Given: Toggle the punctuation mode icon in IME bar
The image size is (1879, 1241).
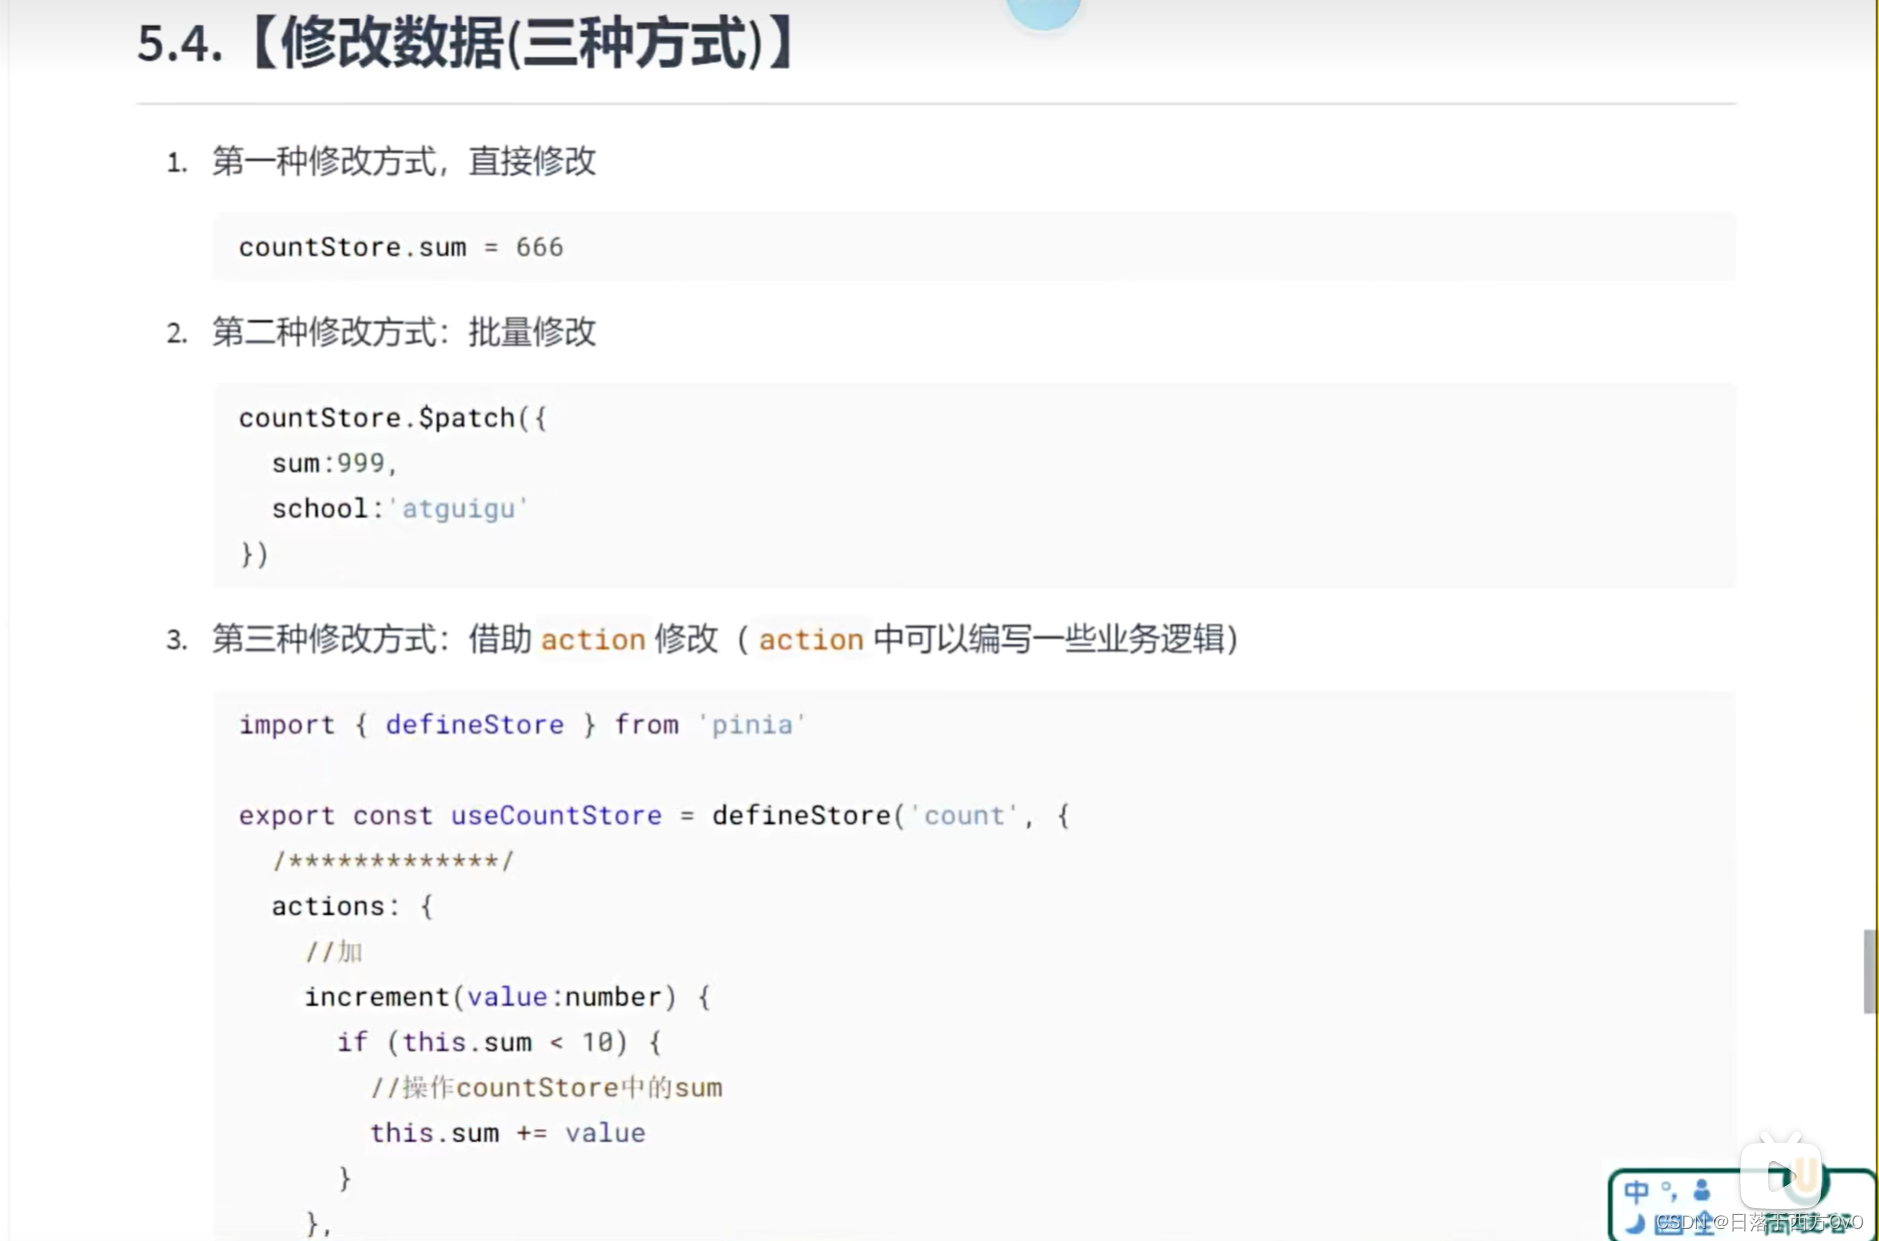Looking at the screenshot, I should 1668,1190.
